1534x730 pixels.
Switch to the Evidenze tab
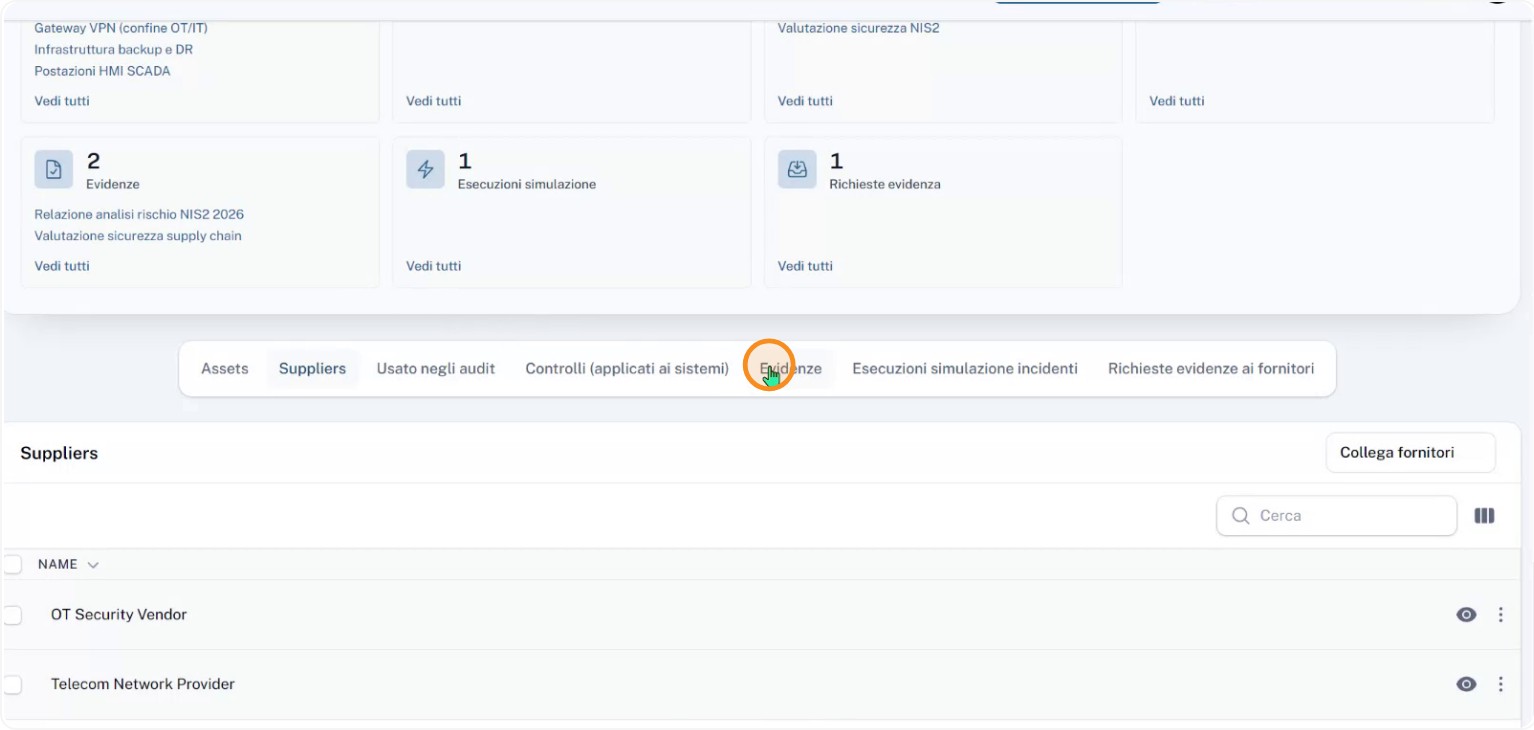791,369
